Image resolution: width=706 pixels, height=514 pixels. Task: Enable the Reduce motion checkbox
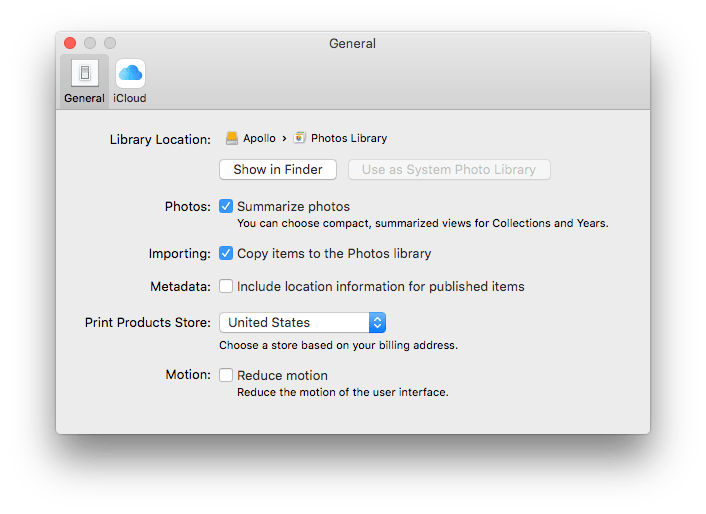226,375
